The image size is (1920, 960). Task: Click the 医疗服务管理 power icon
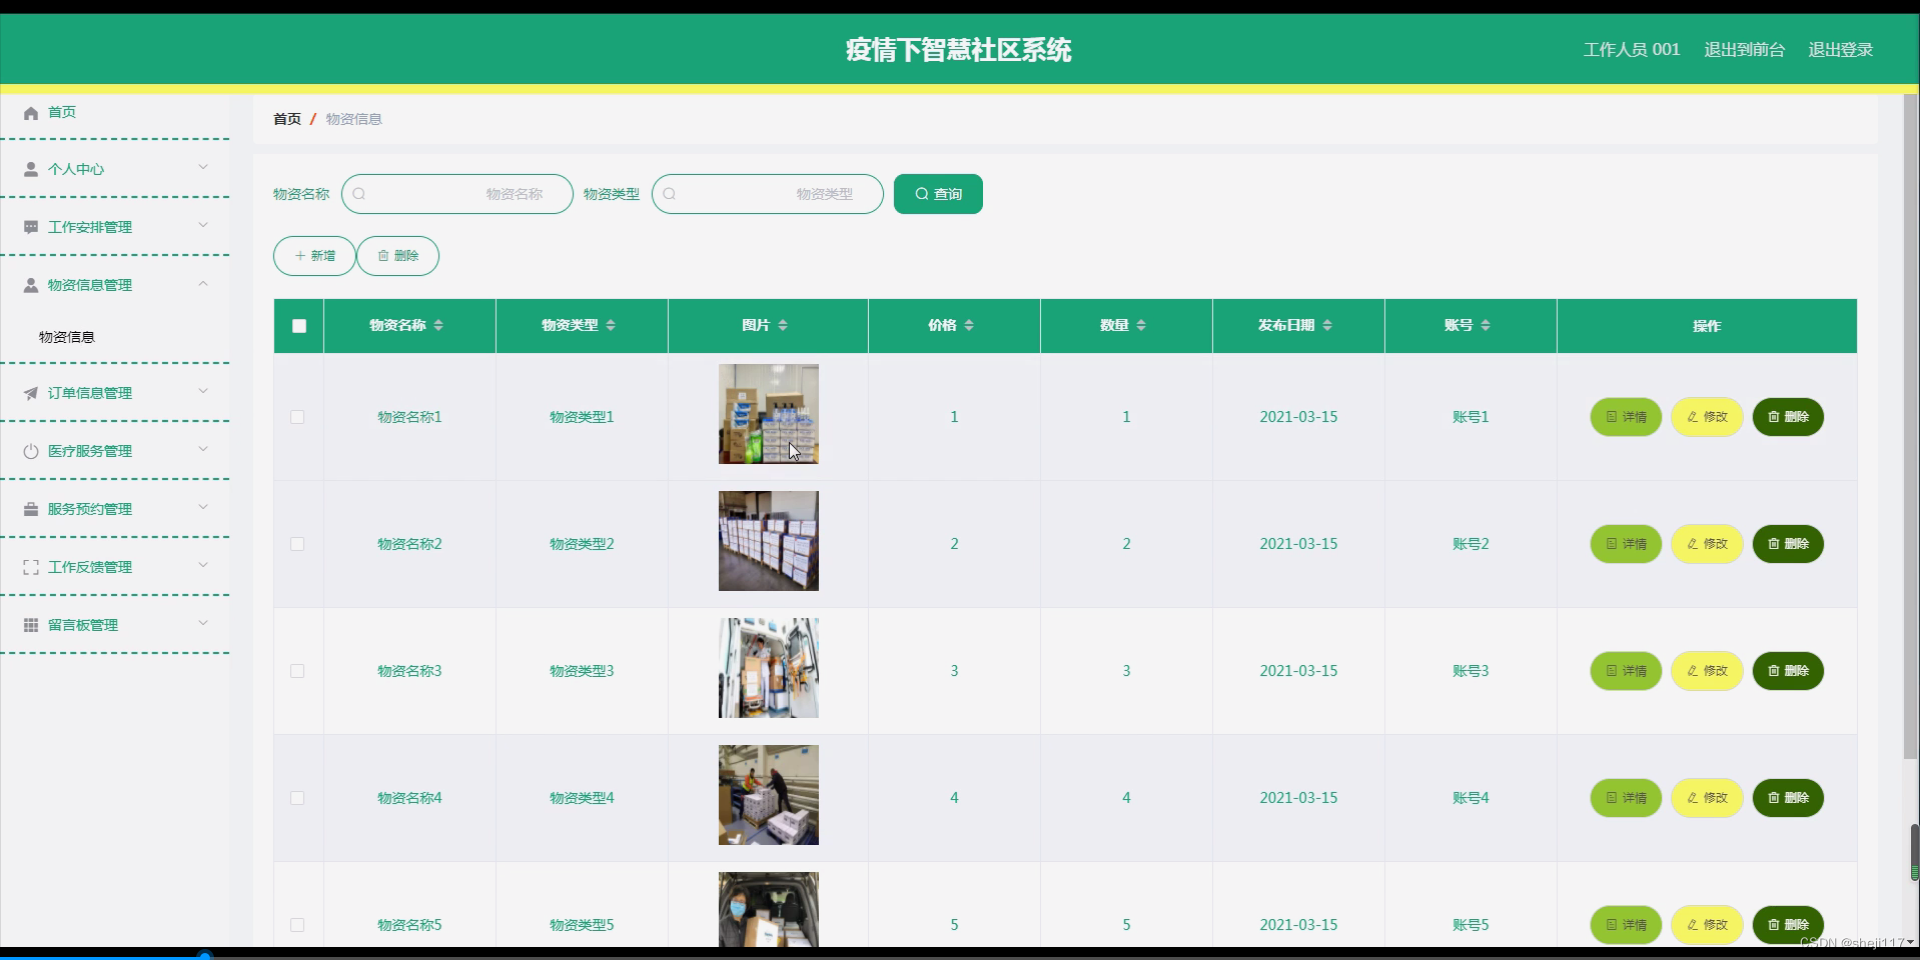(31, 452)
